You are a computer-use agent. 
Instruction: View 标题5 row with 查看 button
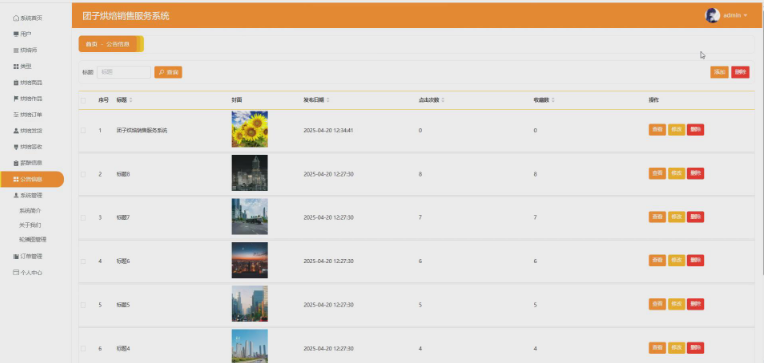click(x=657, y=304)
